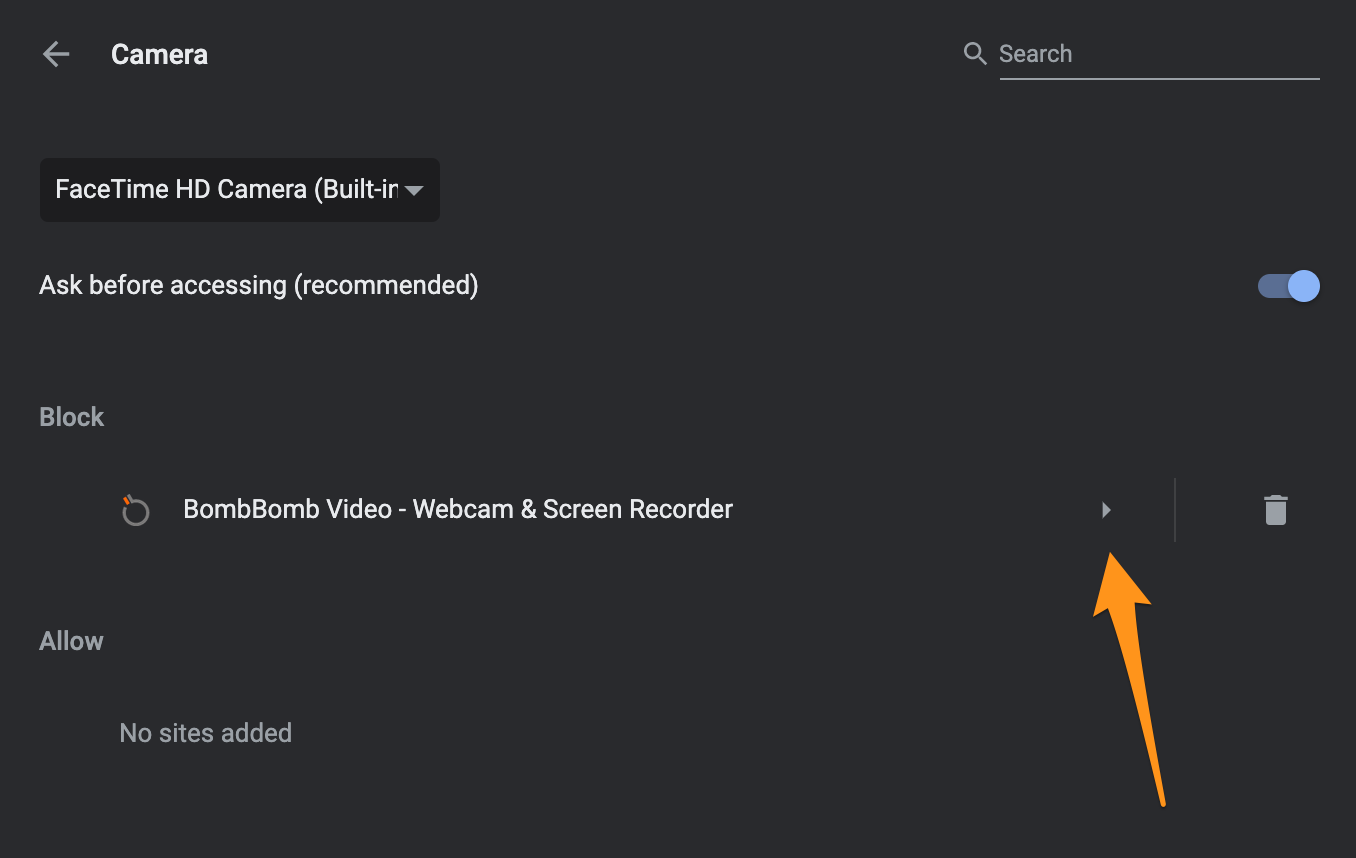Open the FaceTime HD Camera dropdown
The width and height of the screenshot is (1356, 858).
(240, 190)
